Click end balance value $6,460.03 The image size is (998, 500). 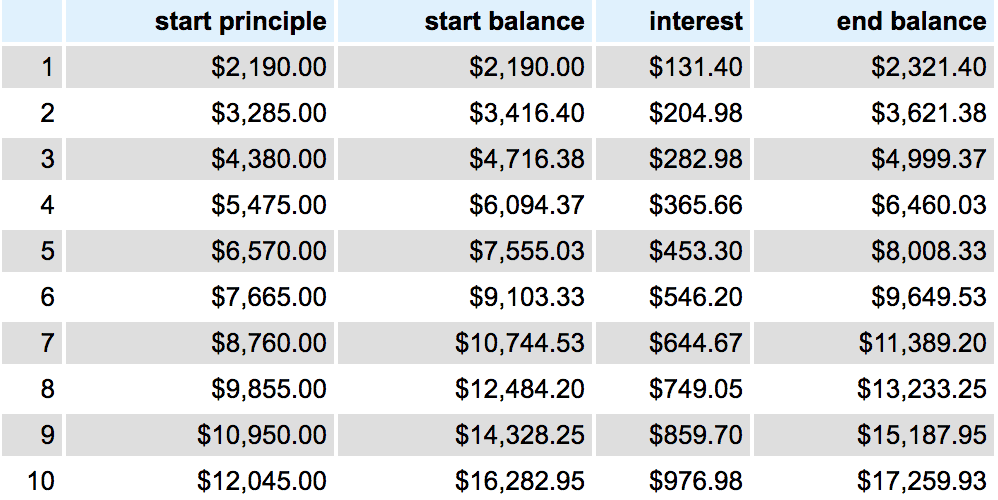pyautogui.click(x=928, y=205)
